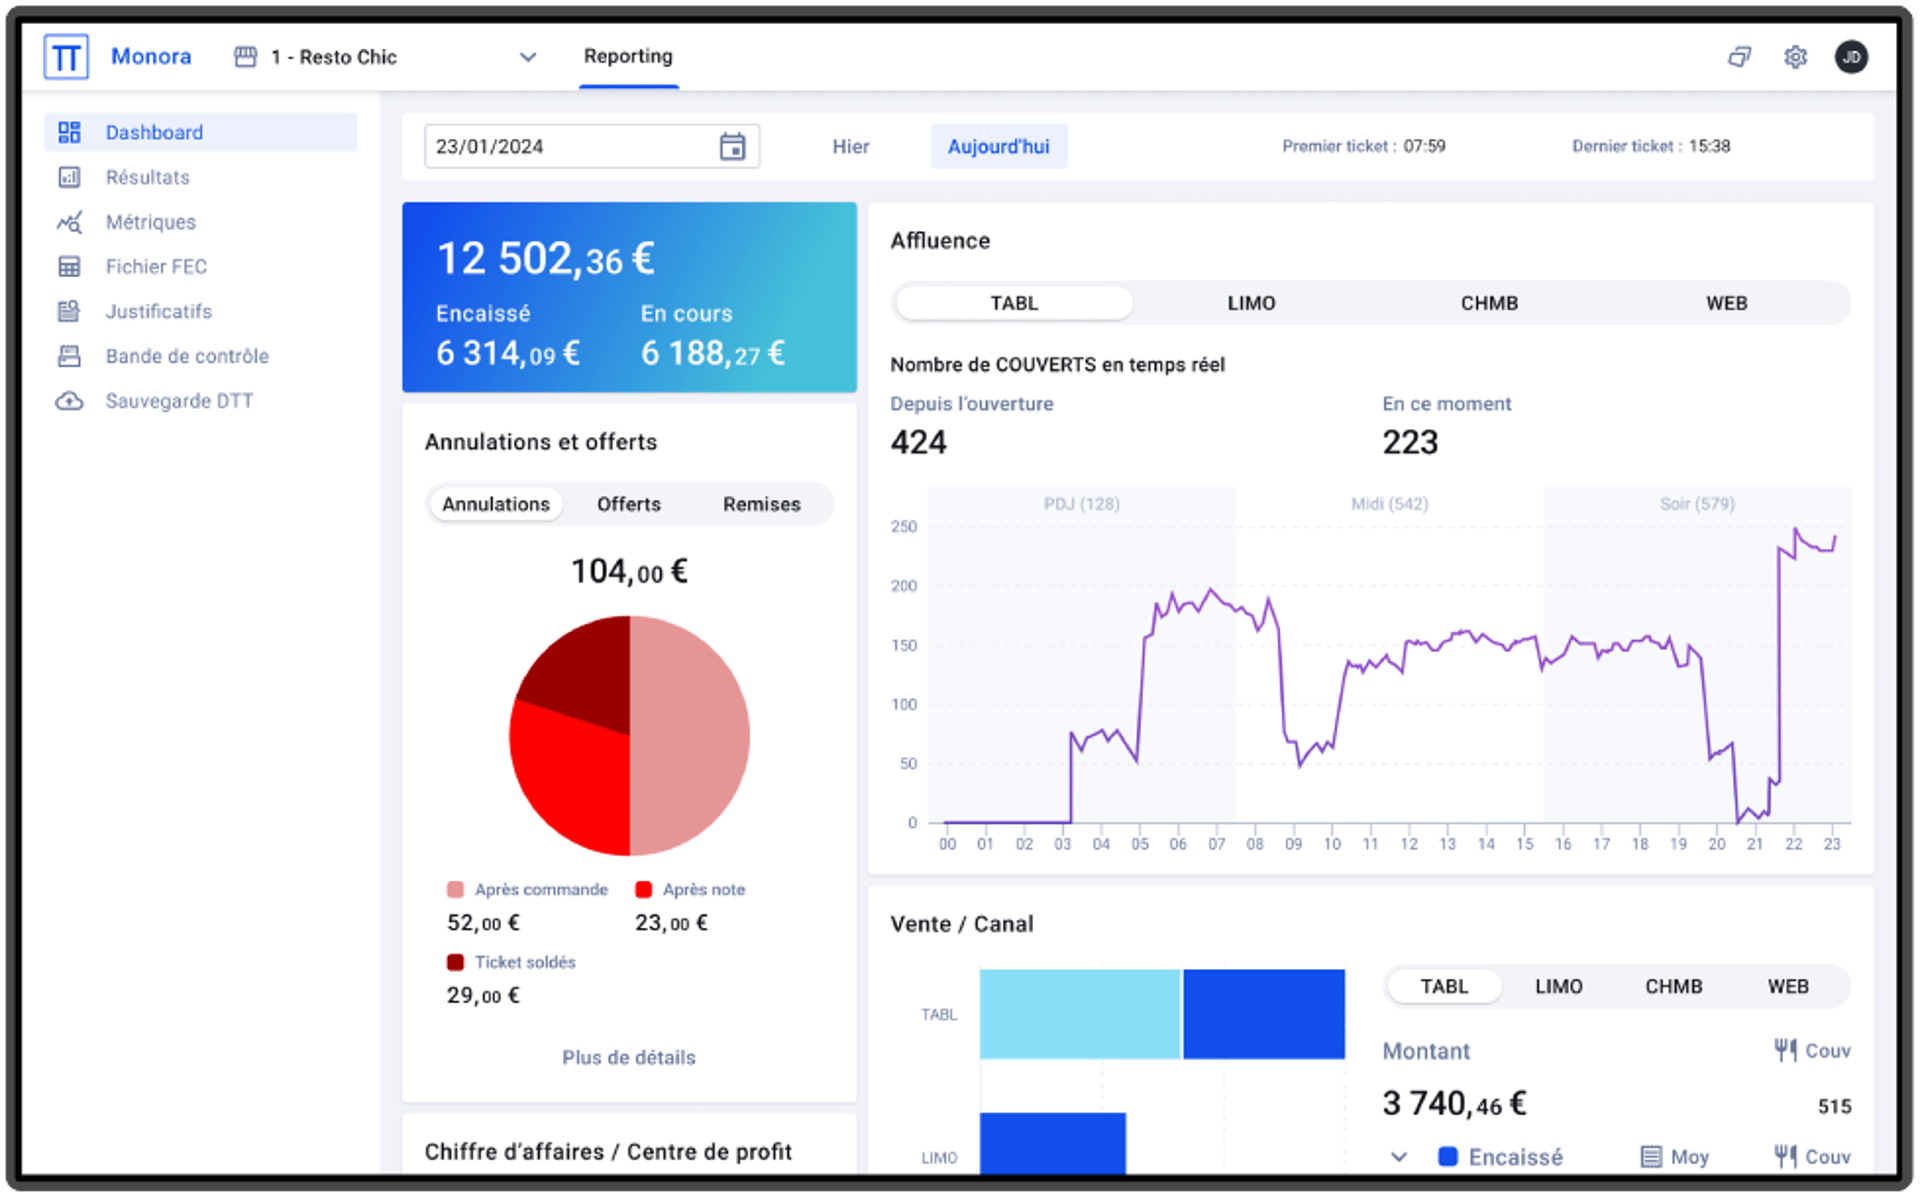
Task: Select the Remises segment toggle
Action: click(x=761, y=504)
